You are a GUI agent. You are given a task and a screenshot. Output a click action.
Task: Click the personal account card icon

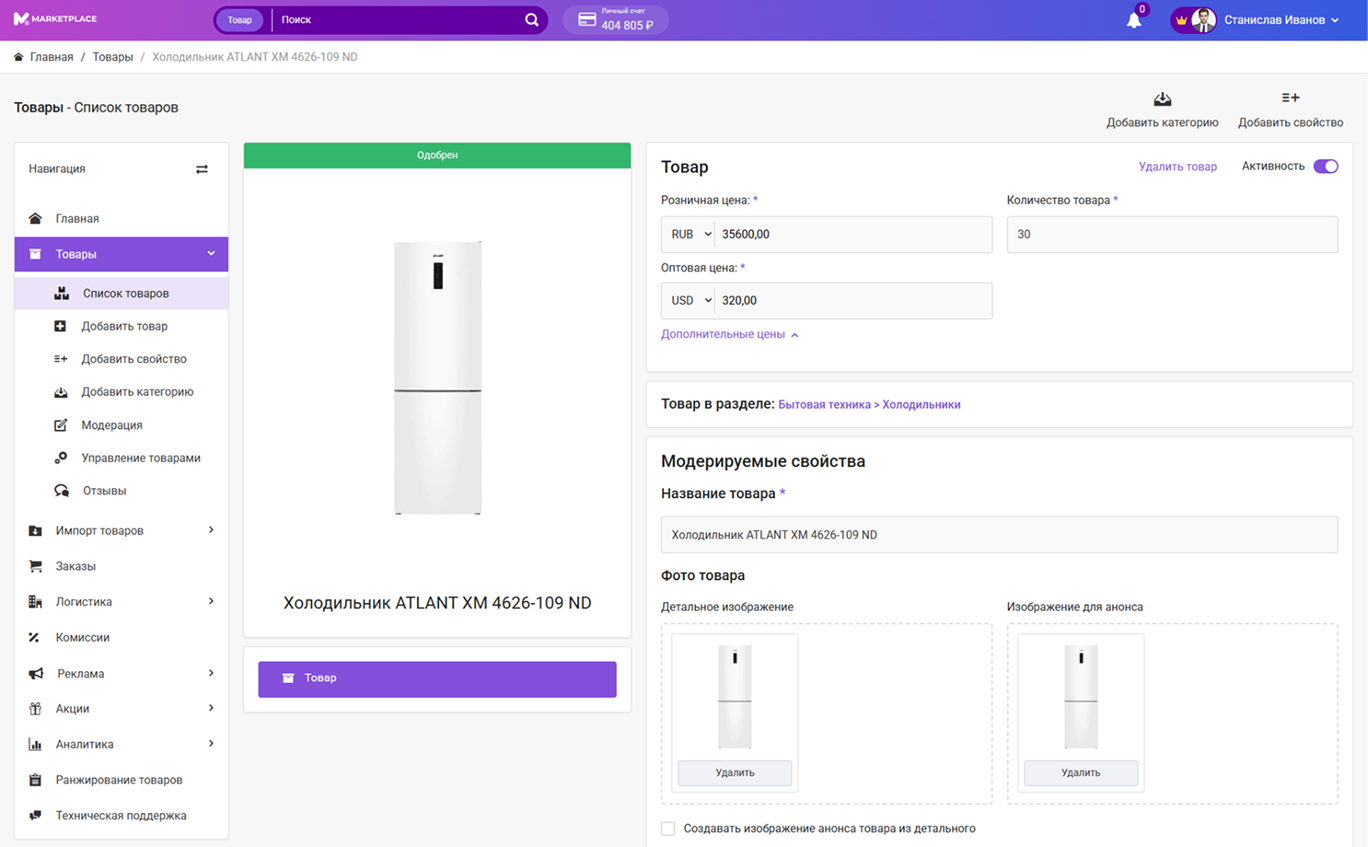point(587,20)
